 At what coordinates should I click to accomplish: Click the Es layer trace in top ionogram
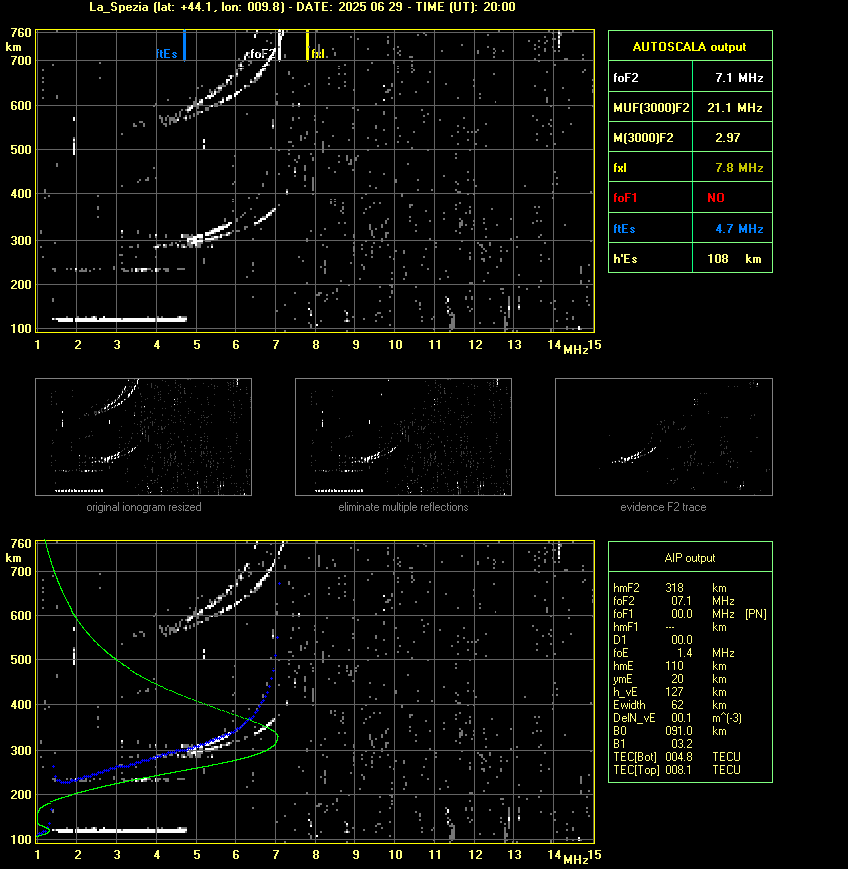tap(120, 319)
